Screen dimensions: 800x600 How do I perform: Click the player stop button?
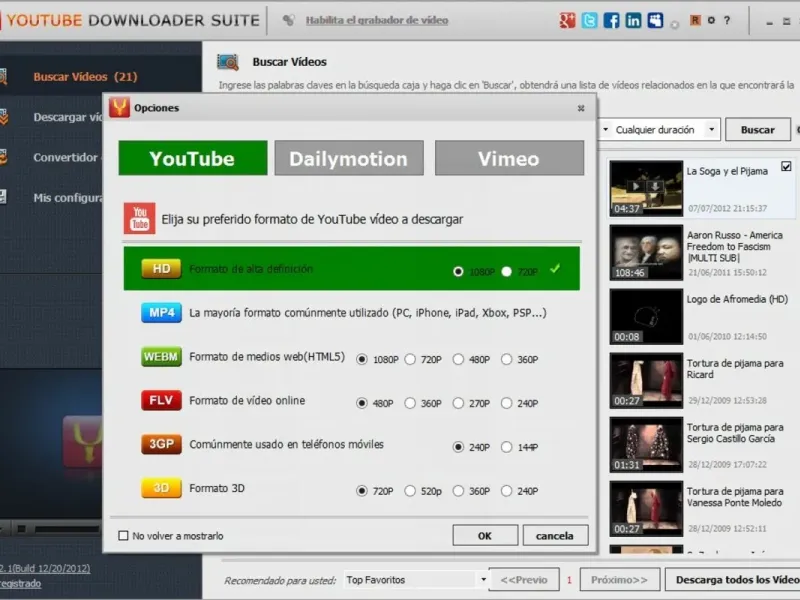[21, 529]
